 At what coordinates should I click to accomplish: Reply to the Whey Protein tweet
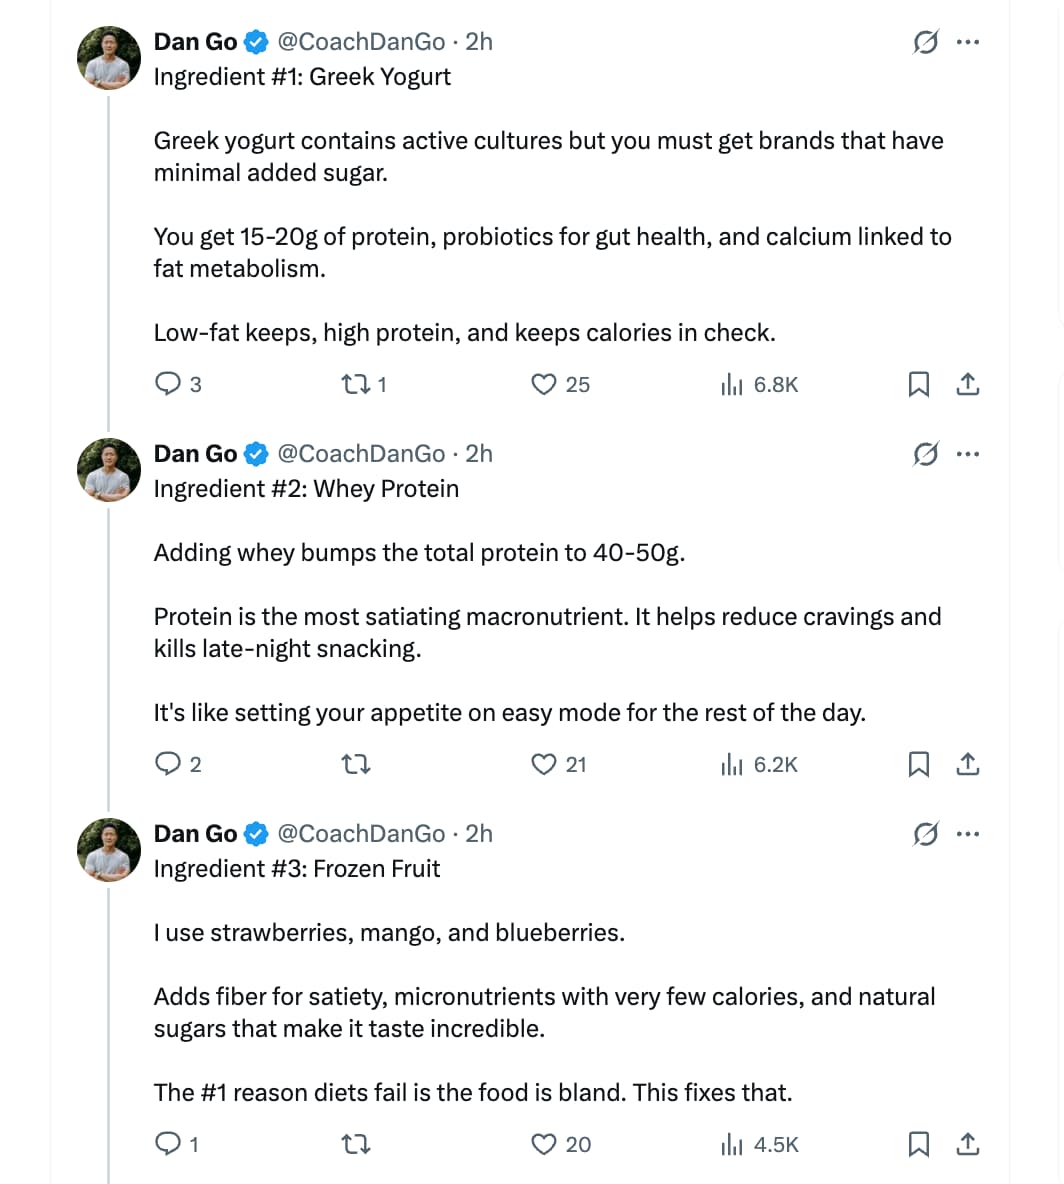(168, 764)
